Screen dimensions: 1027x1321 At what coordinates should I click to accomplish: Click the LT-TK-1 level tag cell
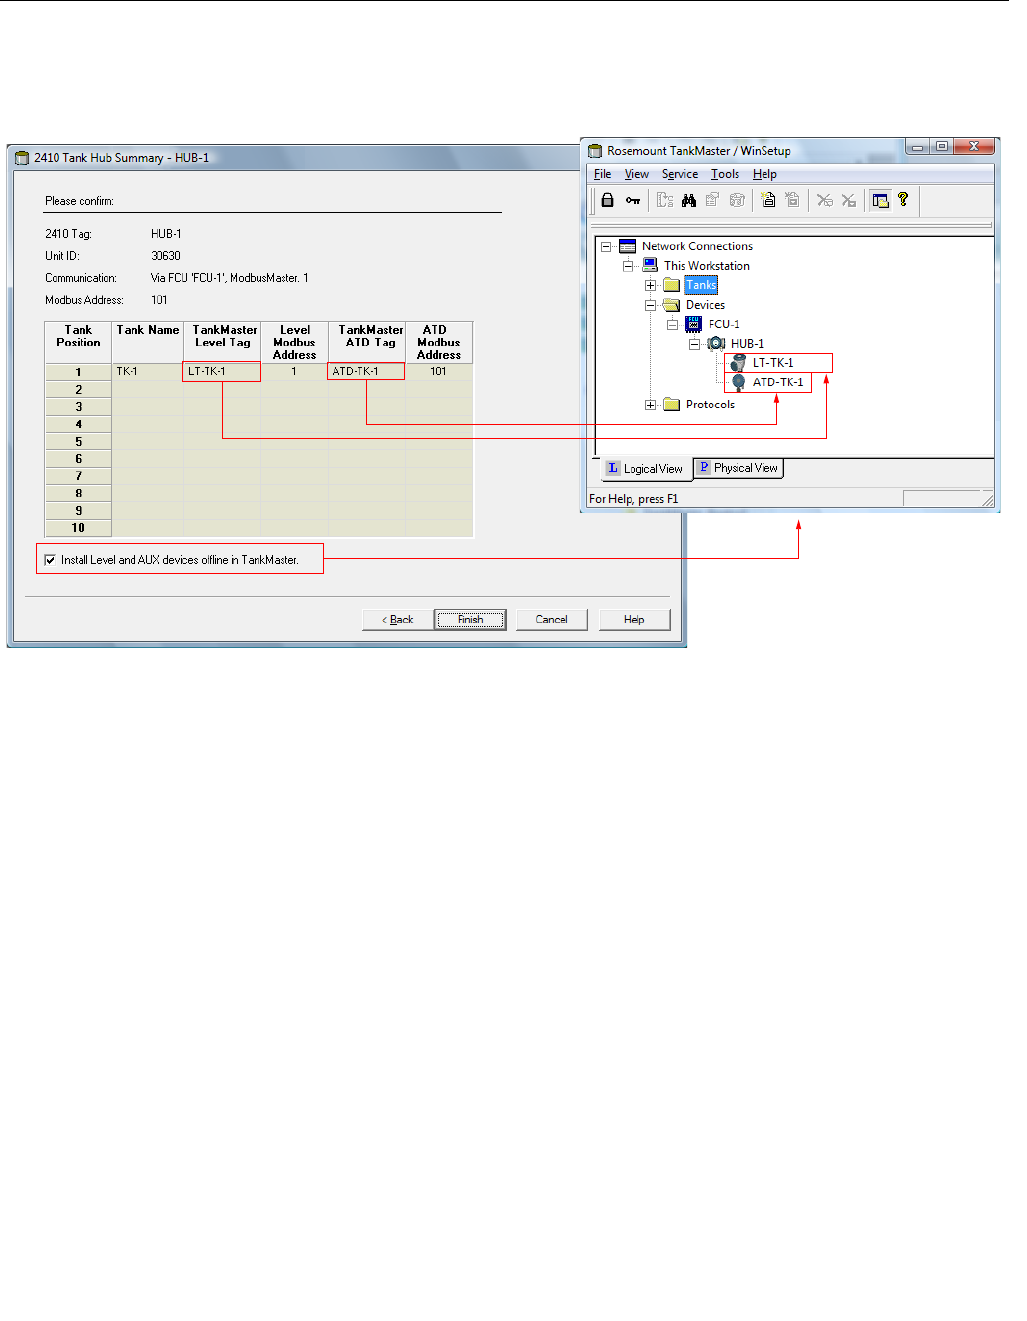pos(222,371)
